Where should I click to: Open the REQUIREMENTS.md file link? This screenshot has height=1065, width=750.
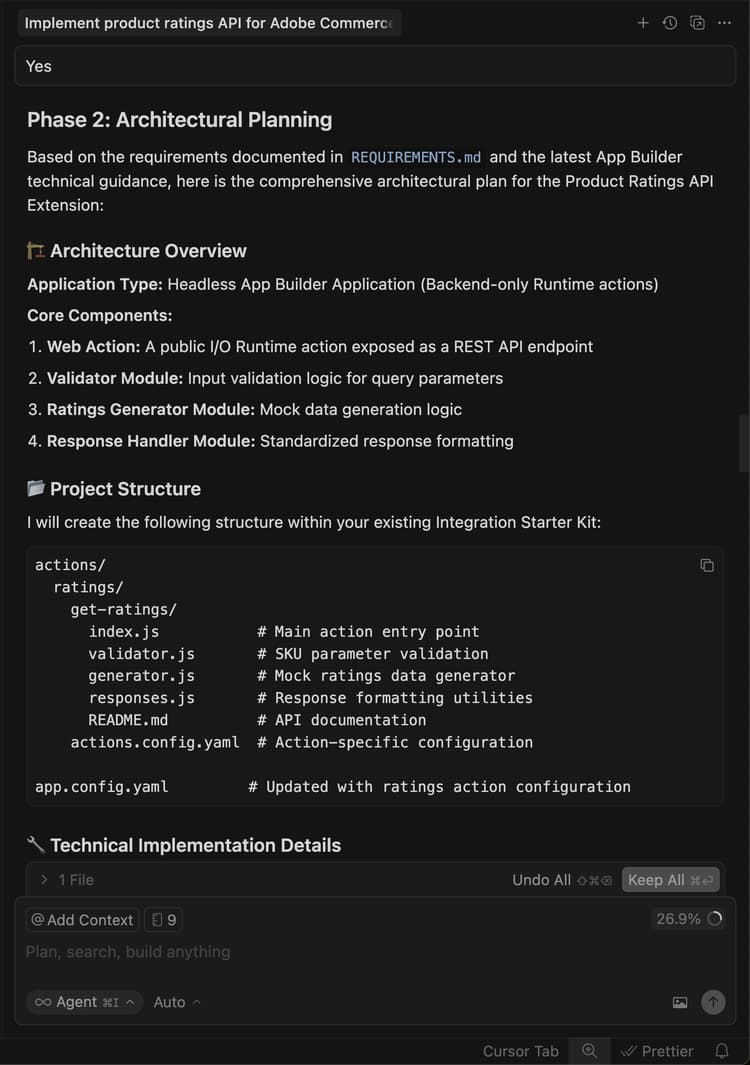(415, 157)
